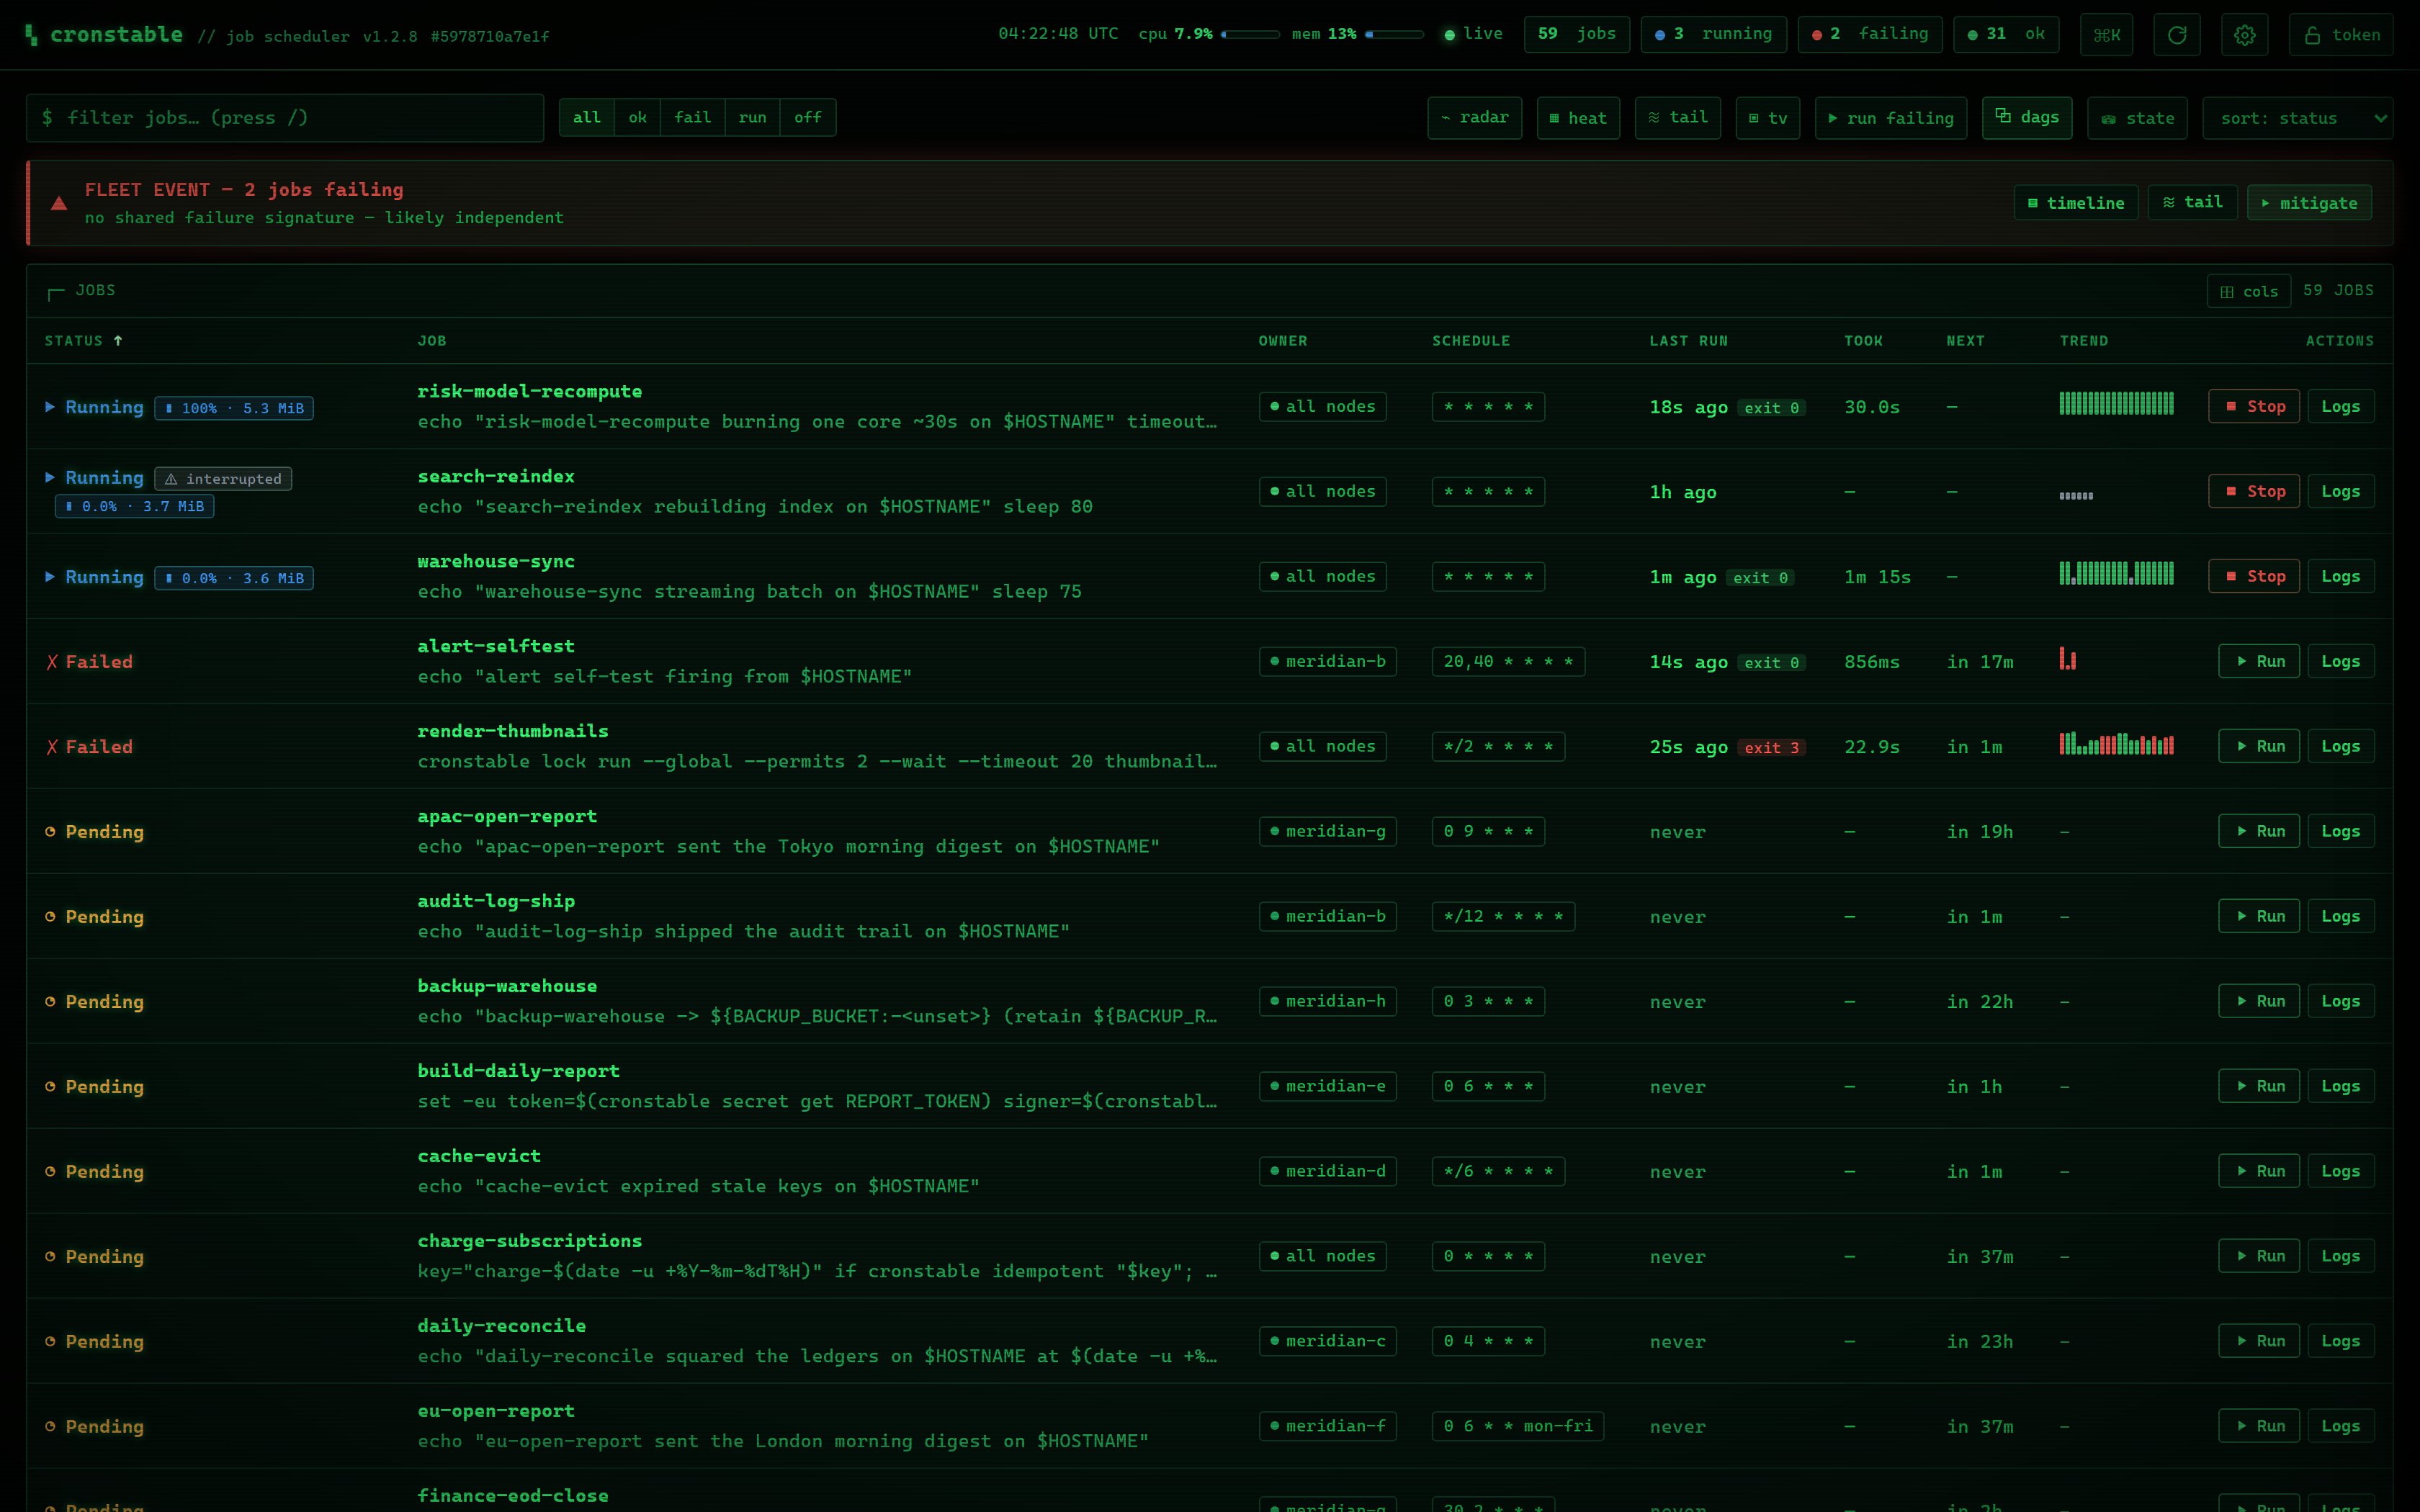Stop the warehouse-sync job

[x=2253, y=577]
